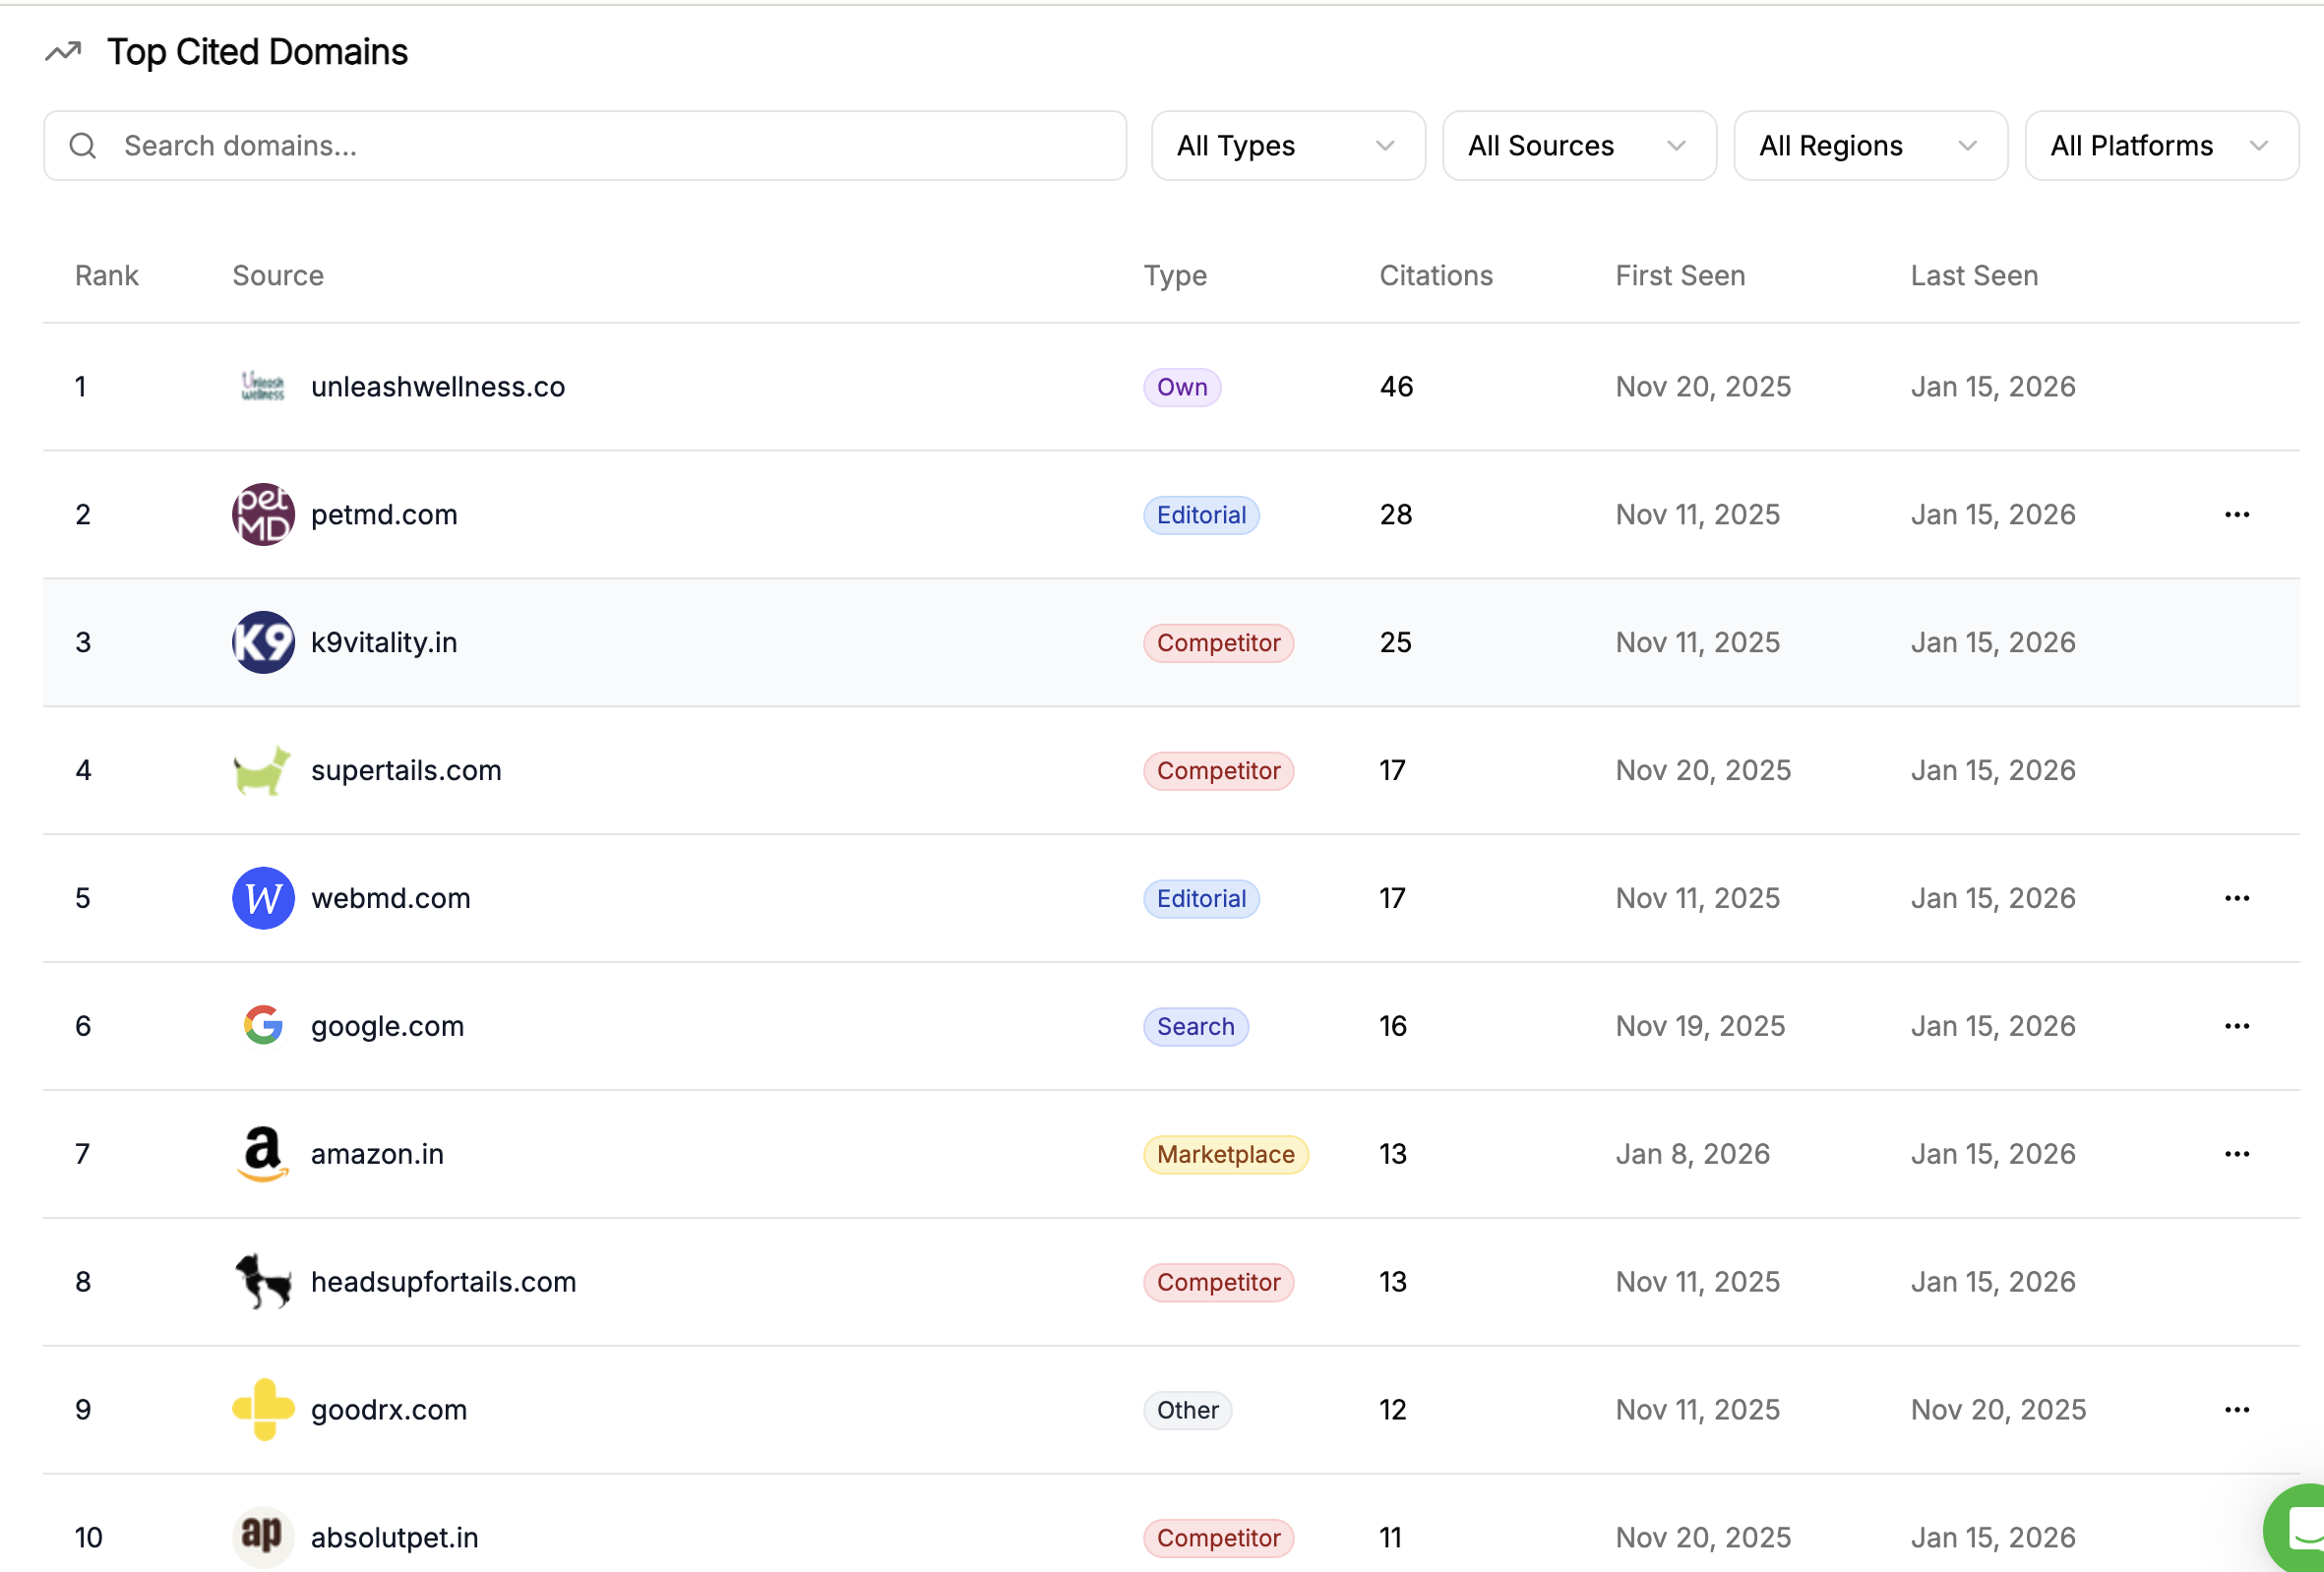This screenshot has width=2324, height=1572.
Task: Click the Last Seen column header
Action: pos(1973,275)
